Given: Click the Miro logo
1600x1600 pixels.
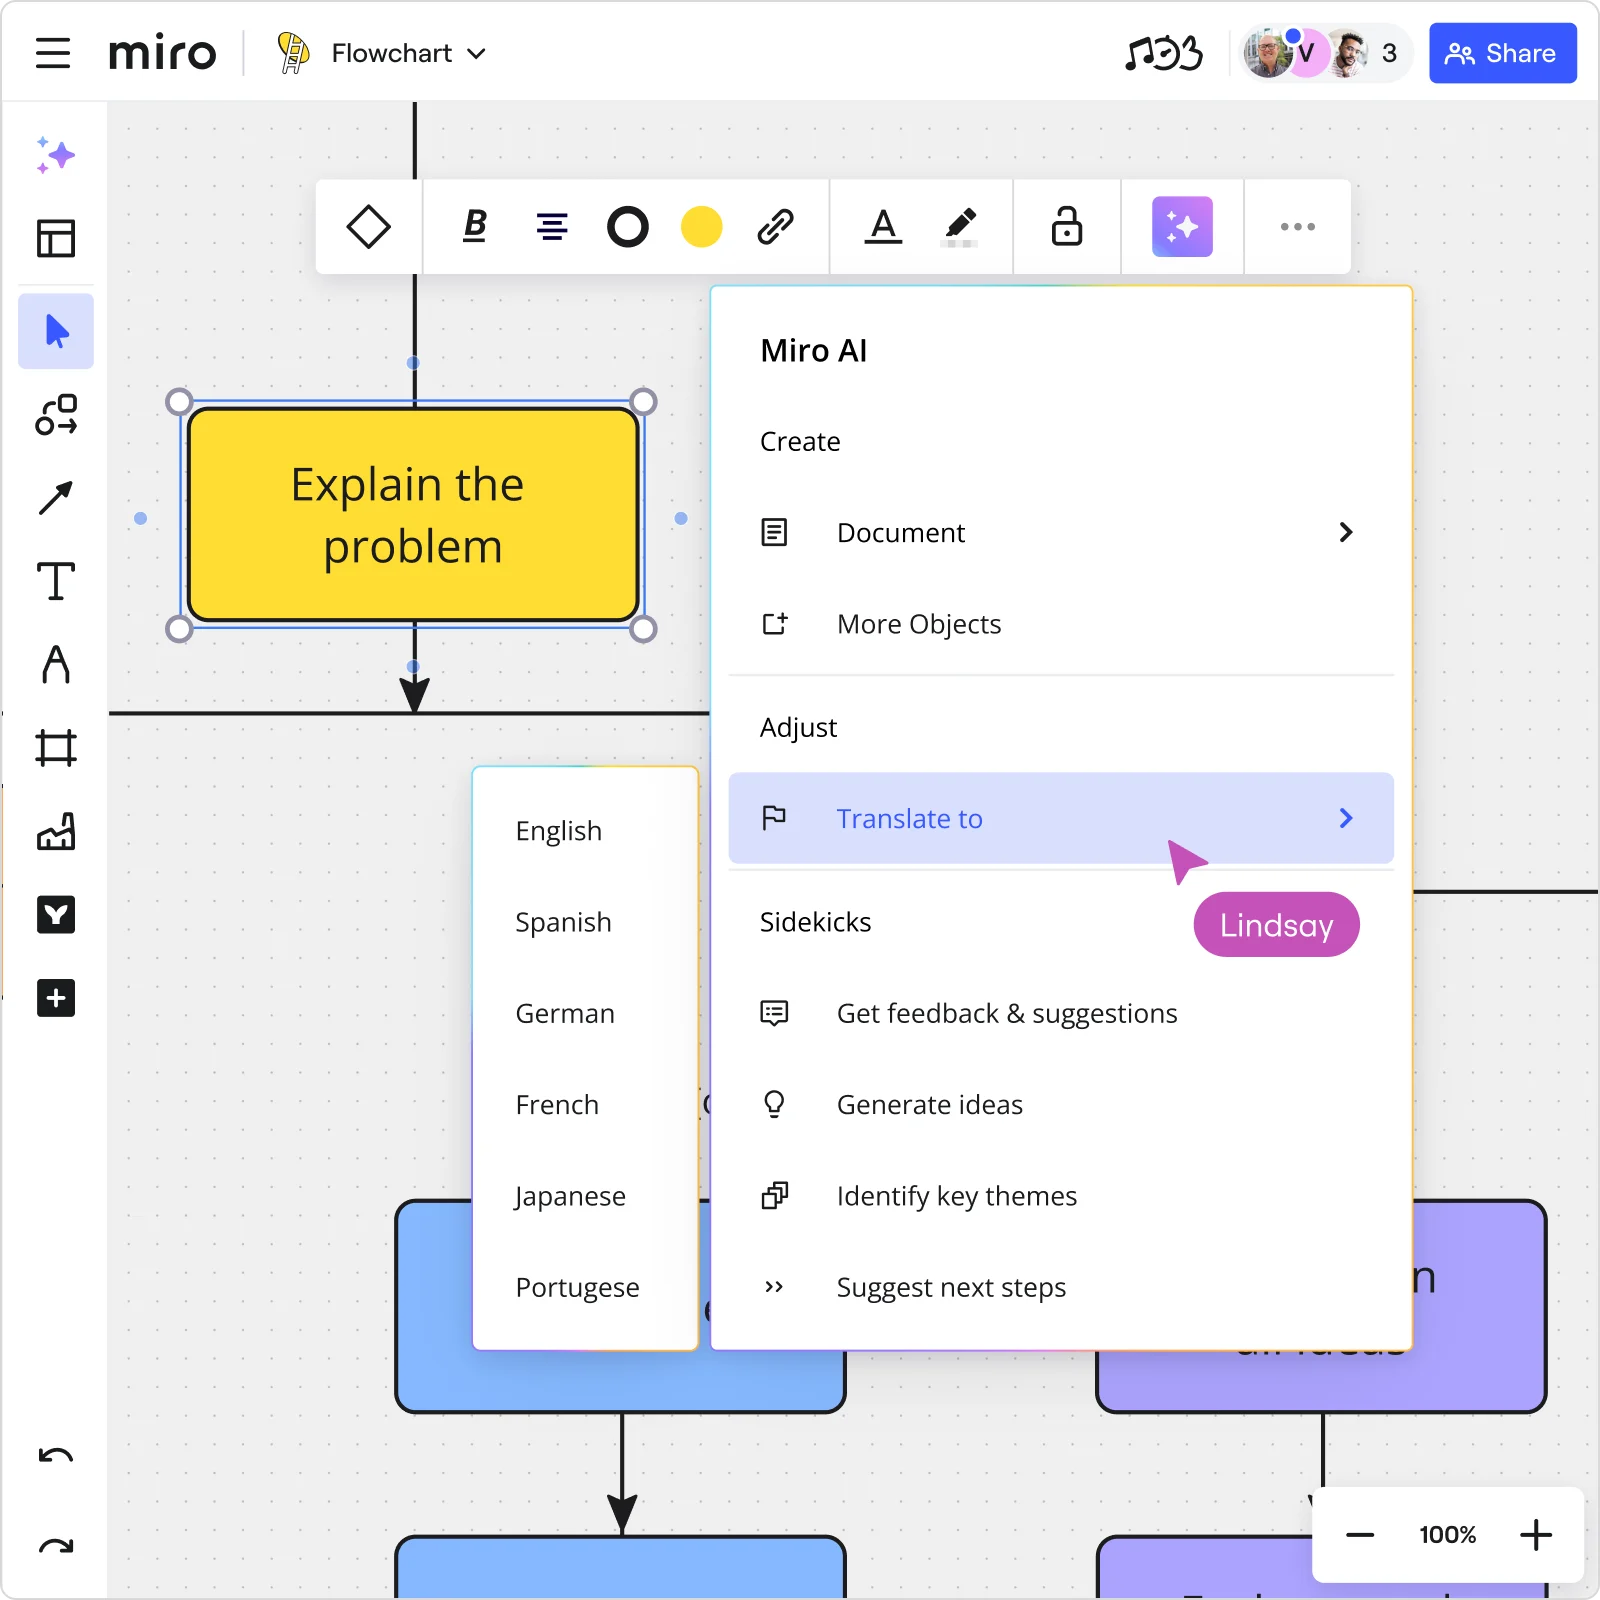Looking at the screenshot, I should (x=162, y=52).
